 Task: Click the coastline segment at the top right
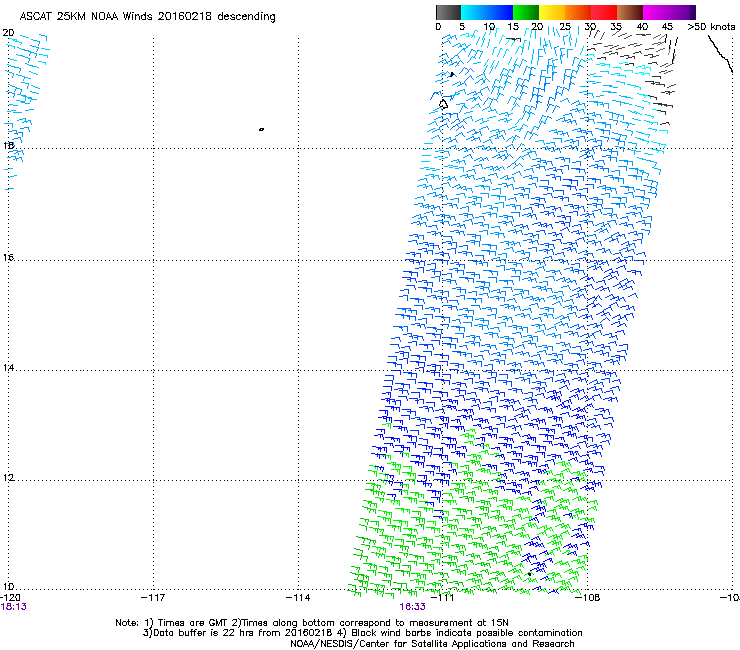pos(720,54)
